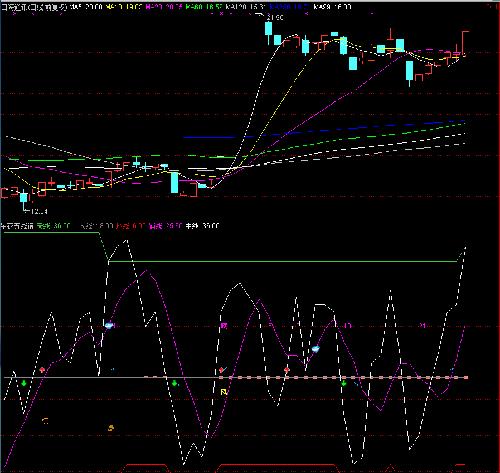Click the red up-arrow beside the magenta square marker
500x473 pixels.
(221, 370)
